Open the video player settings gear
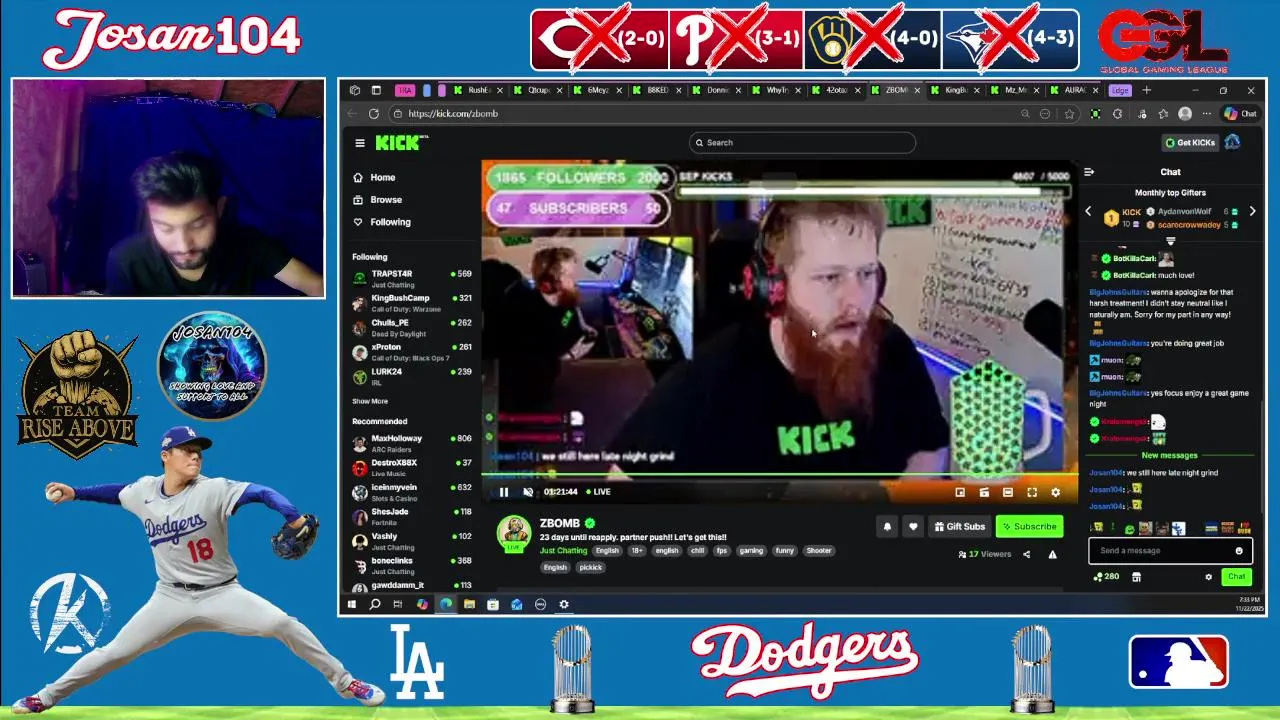Viewport: 1280px width, 720px height. pyautogui.click(x=1055, y=492)
